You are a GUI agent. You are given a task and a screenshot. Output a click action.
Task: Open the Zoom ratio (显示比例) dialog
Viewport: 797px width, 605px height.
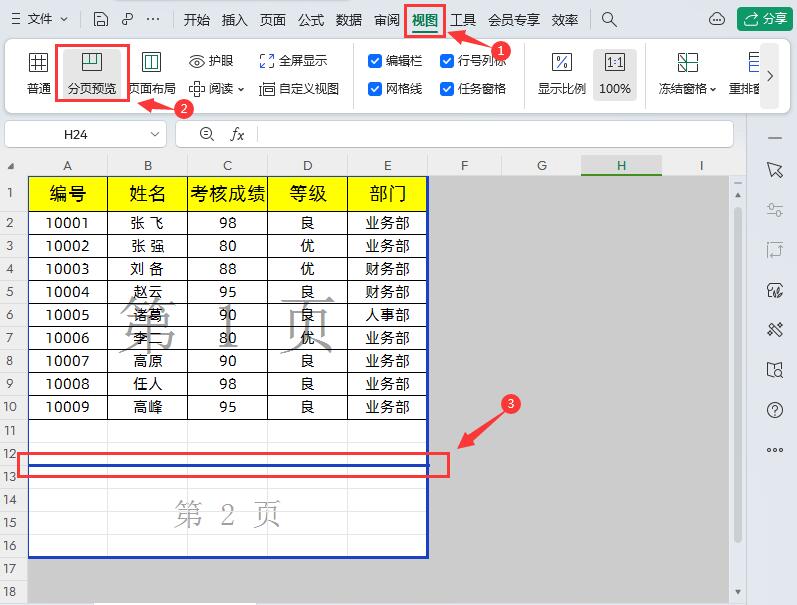click(562, 74)
